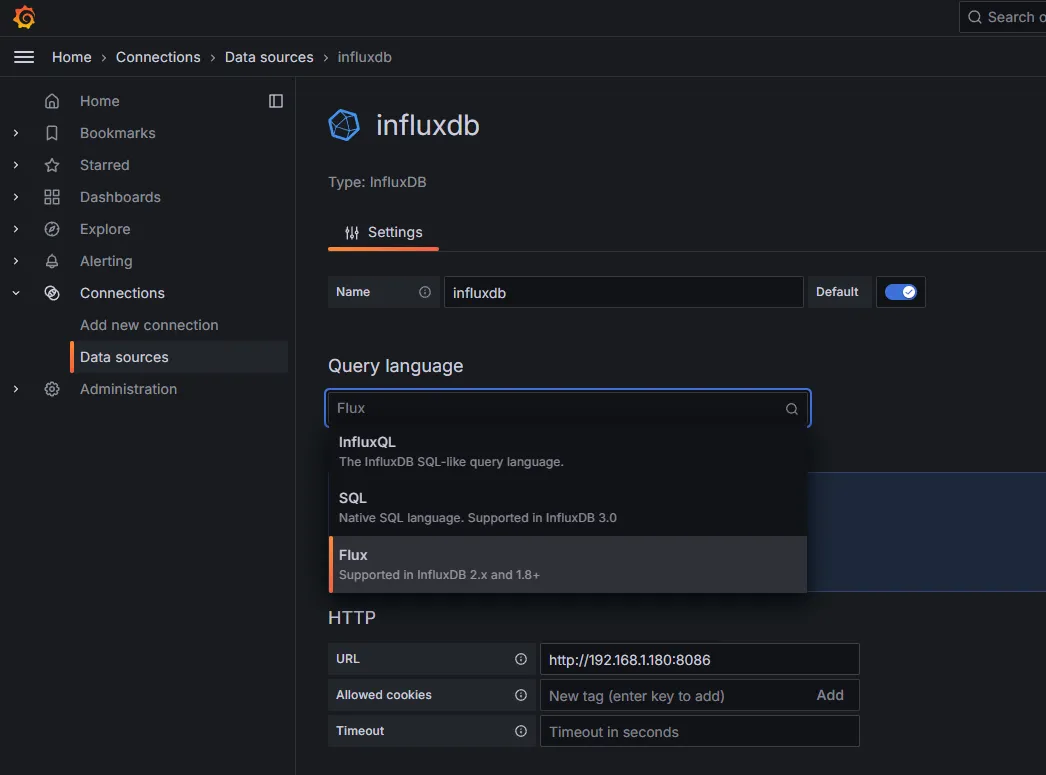This screenshot has height=775, width=1046.
Task: Click the Dashboards grid icon
Action: (x=52, y=197)
